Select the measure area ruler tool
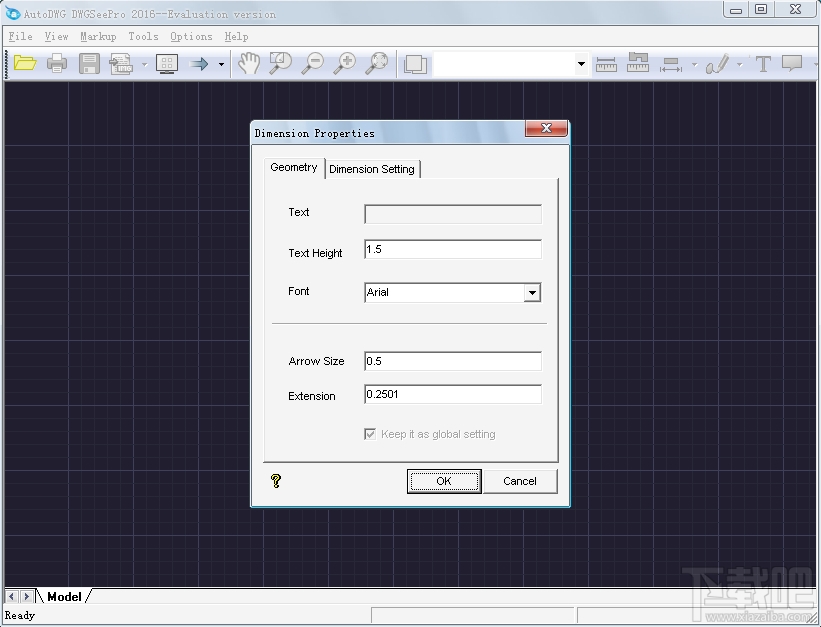Image resolution: width=821 pixels, height=627 pixels. pyautogui.click(x=638, y=63)
